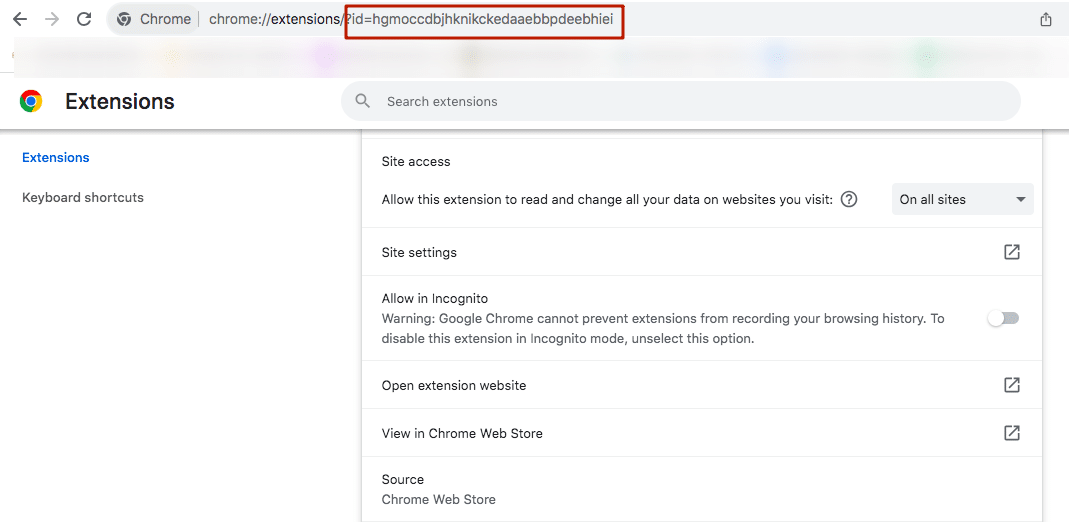
Task: Click the extension ID in the URL
Action: [x=485, y=19]
